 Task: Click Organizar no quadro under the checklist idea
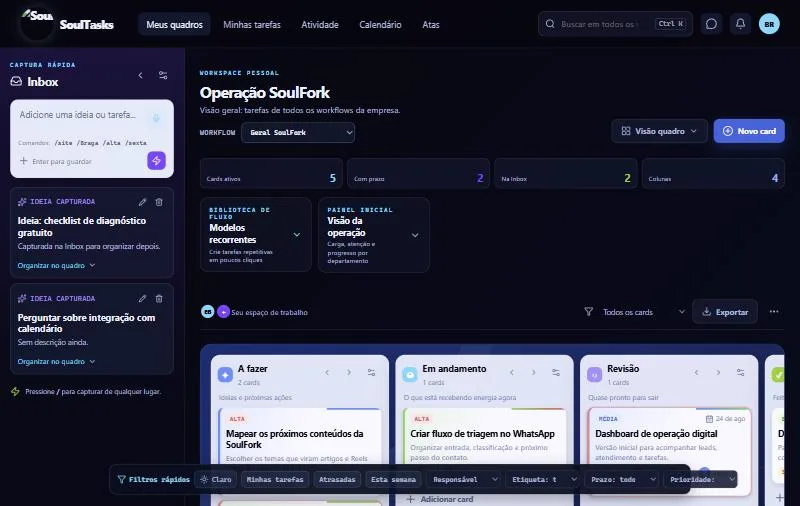pos(56,265)
